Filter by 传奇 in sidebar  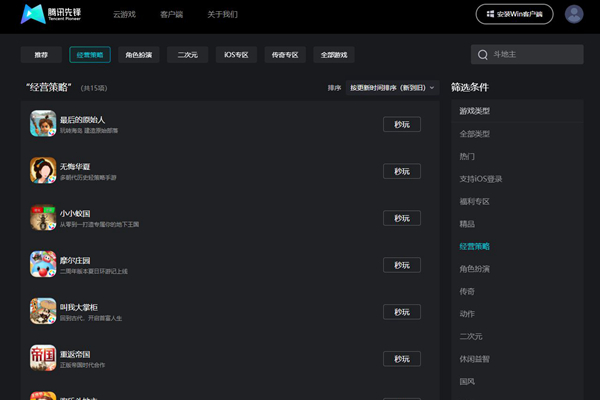[467, 292]
